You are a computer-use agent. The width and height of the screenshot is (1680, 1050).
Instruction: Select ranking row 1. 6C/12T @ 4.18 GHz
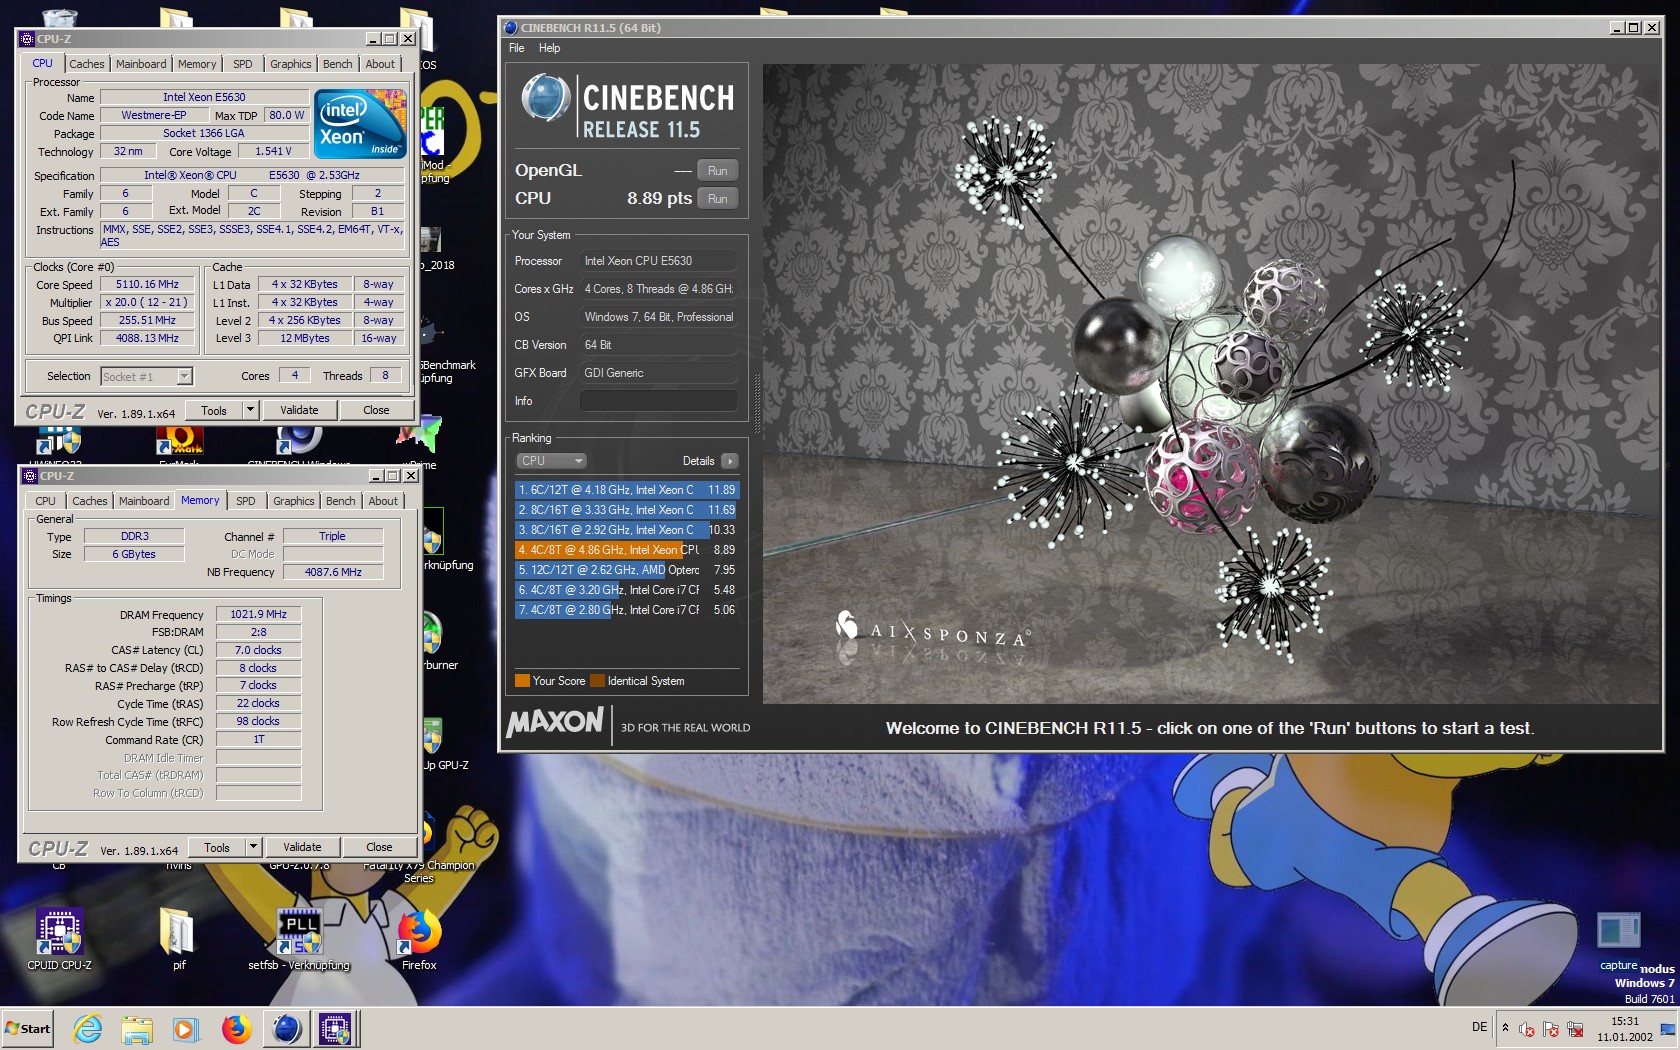[x=627, y=490]
